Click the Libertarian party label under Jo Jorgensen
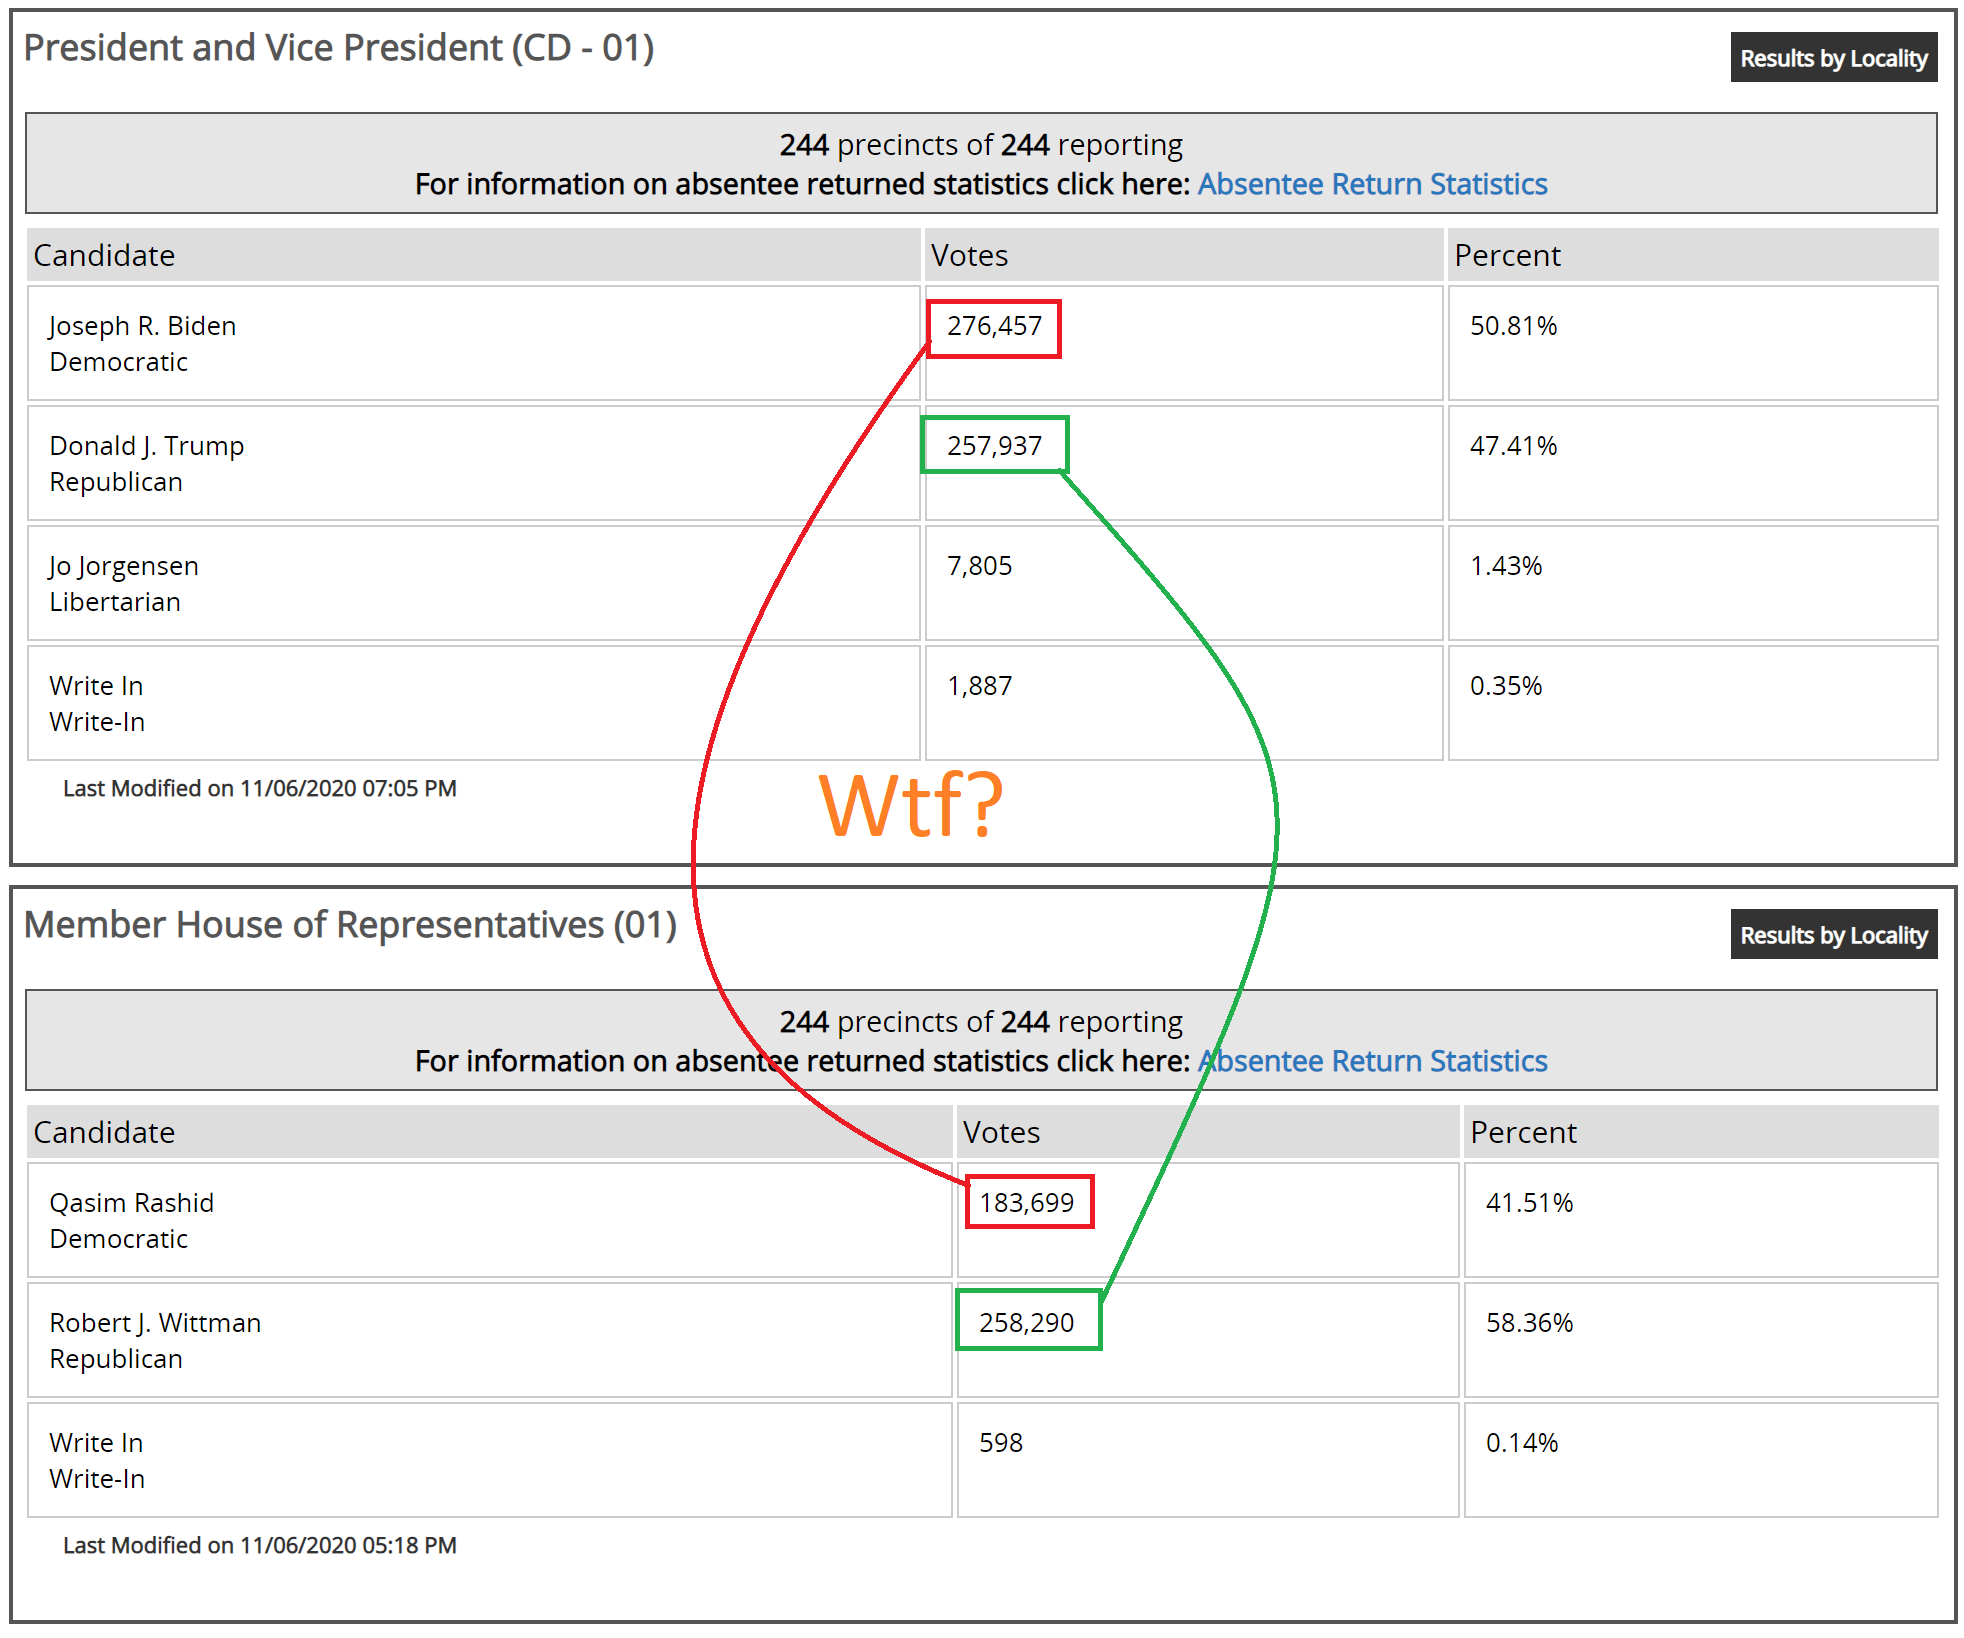Viewport: 1964px width, 1638px height. [115, 602]
